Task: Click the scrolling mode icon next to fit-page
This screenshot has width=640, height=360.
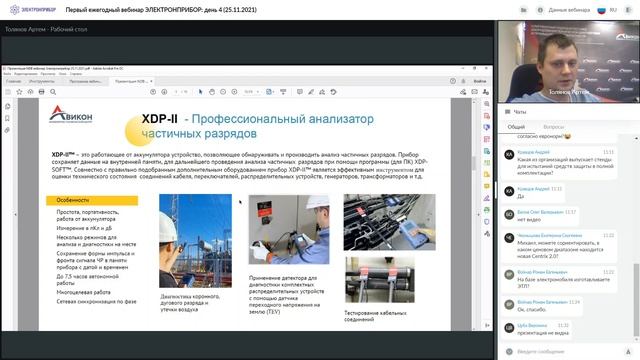Action: coord(283,92)
